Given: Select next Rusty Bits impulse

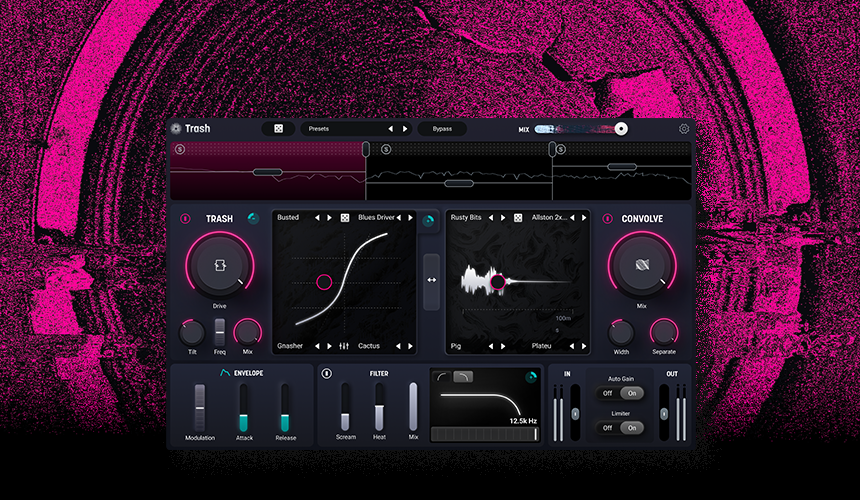Looking at the screenshot, I should 503,218.
